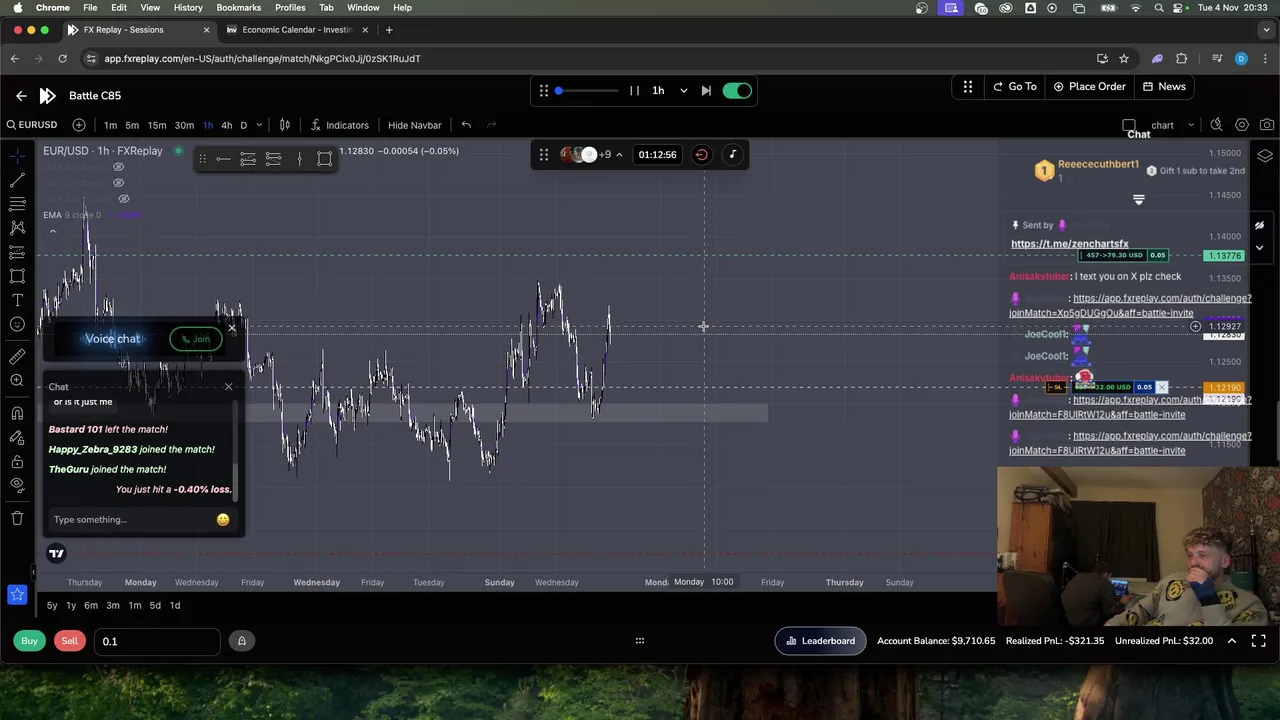
Task: Open replay speed 1h dropdown chevron
Action: click(684, 91)
